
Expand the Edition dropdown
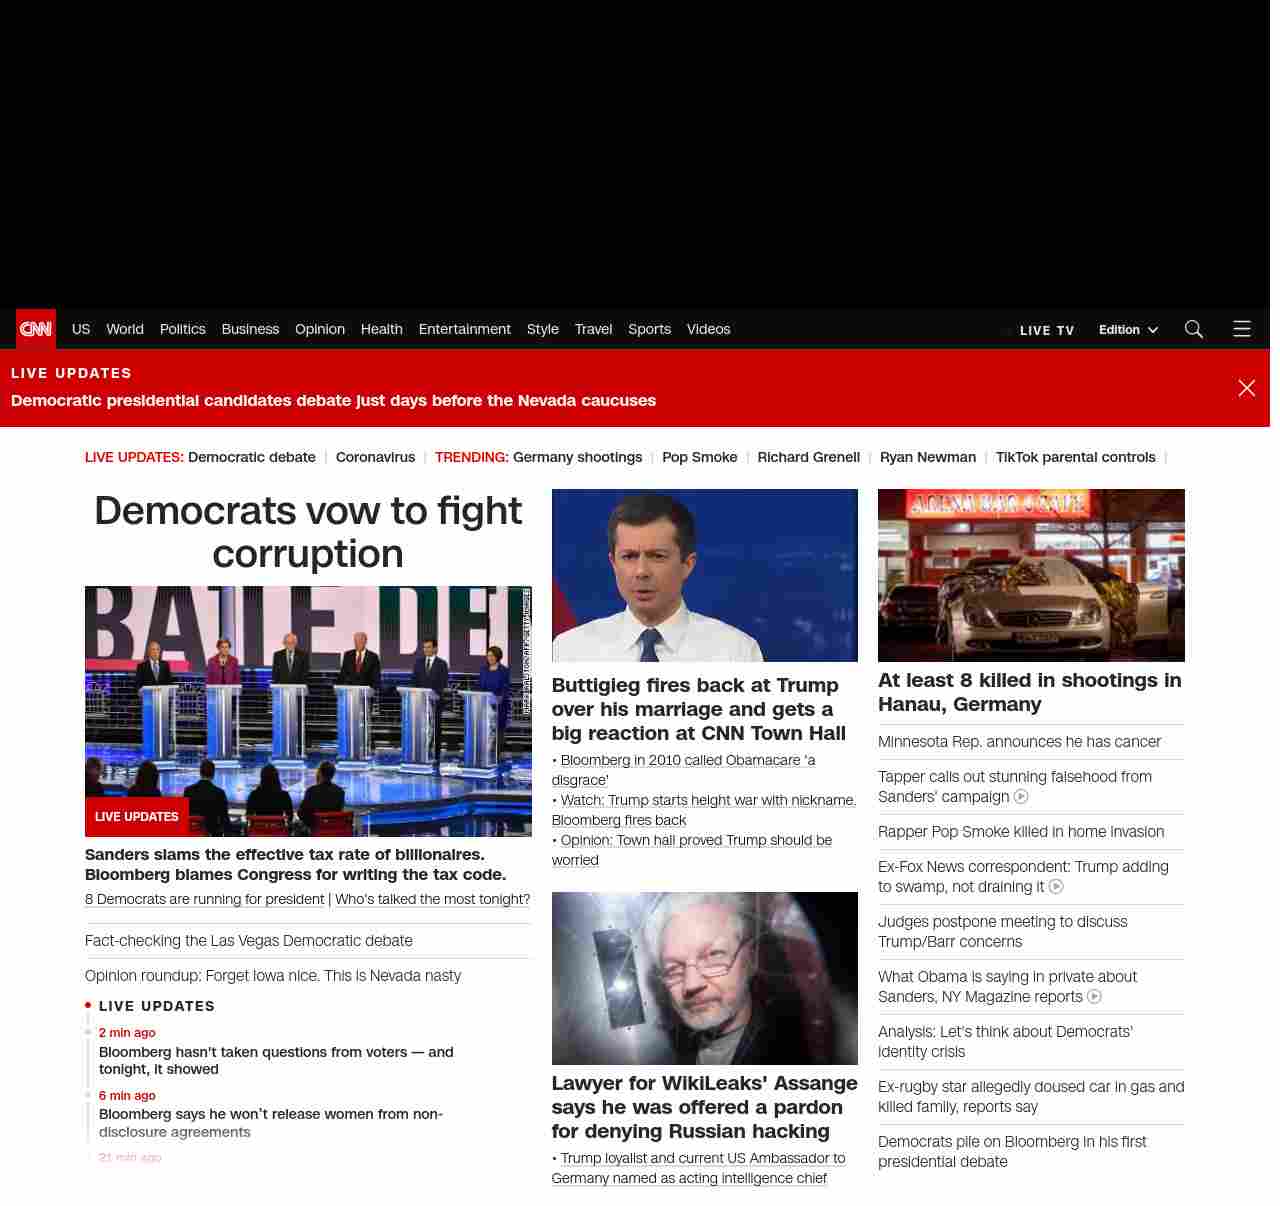(1128, 330)
